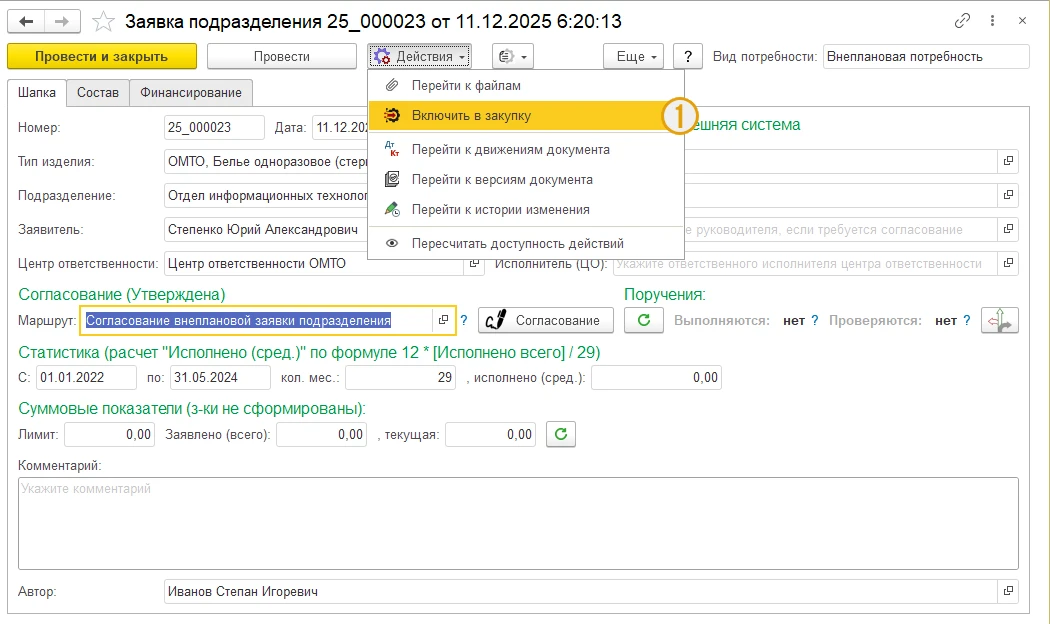This screenshot has height=624, width=1050.
Task: Open the Финансирование tab
Action: [191, 92]
